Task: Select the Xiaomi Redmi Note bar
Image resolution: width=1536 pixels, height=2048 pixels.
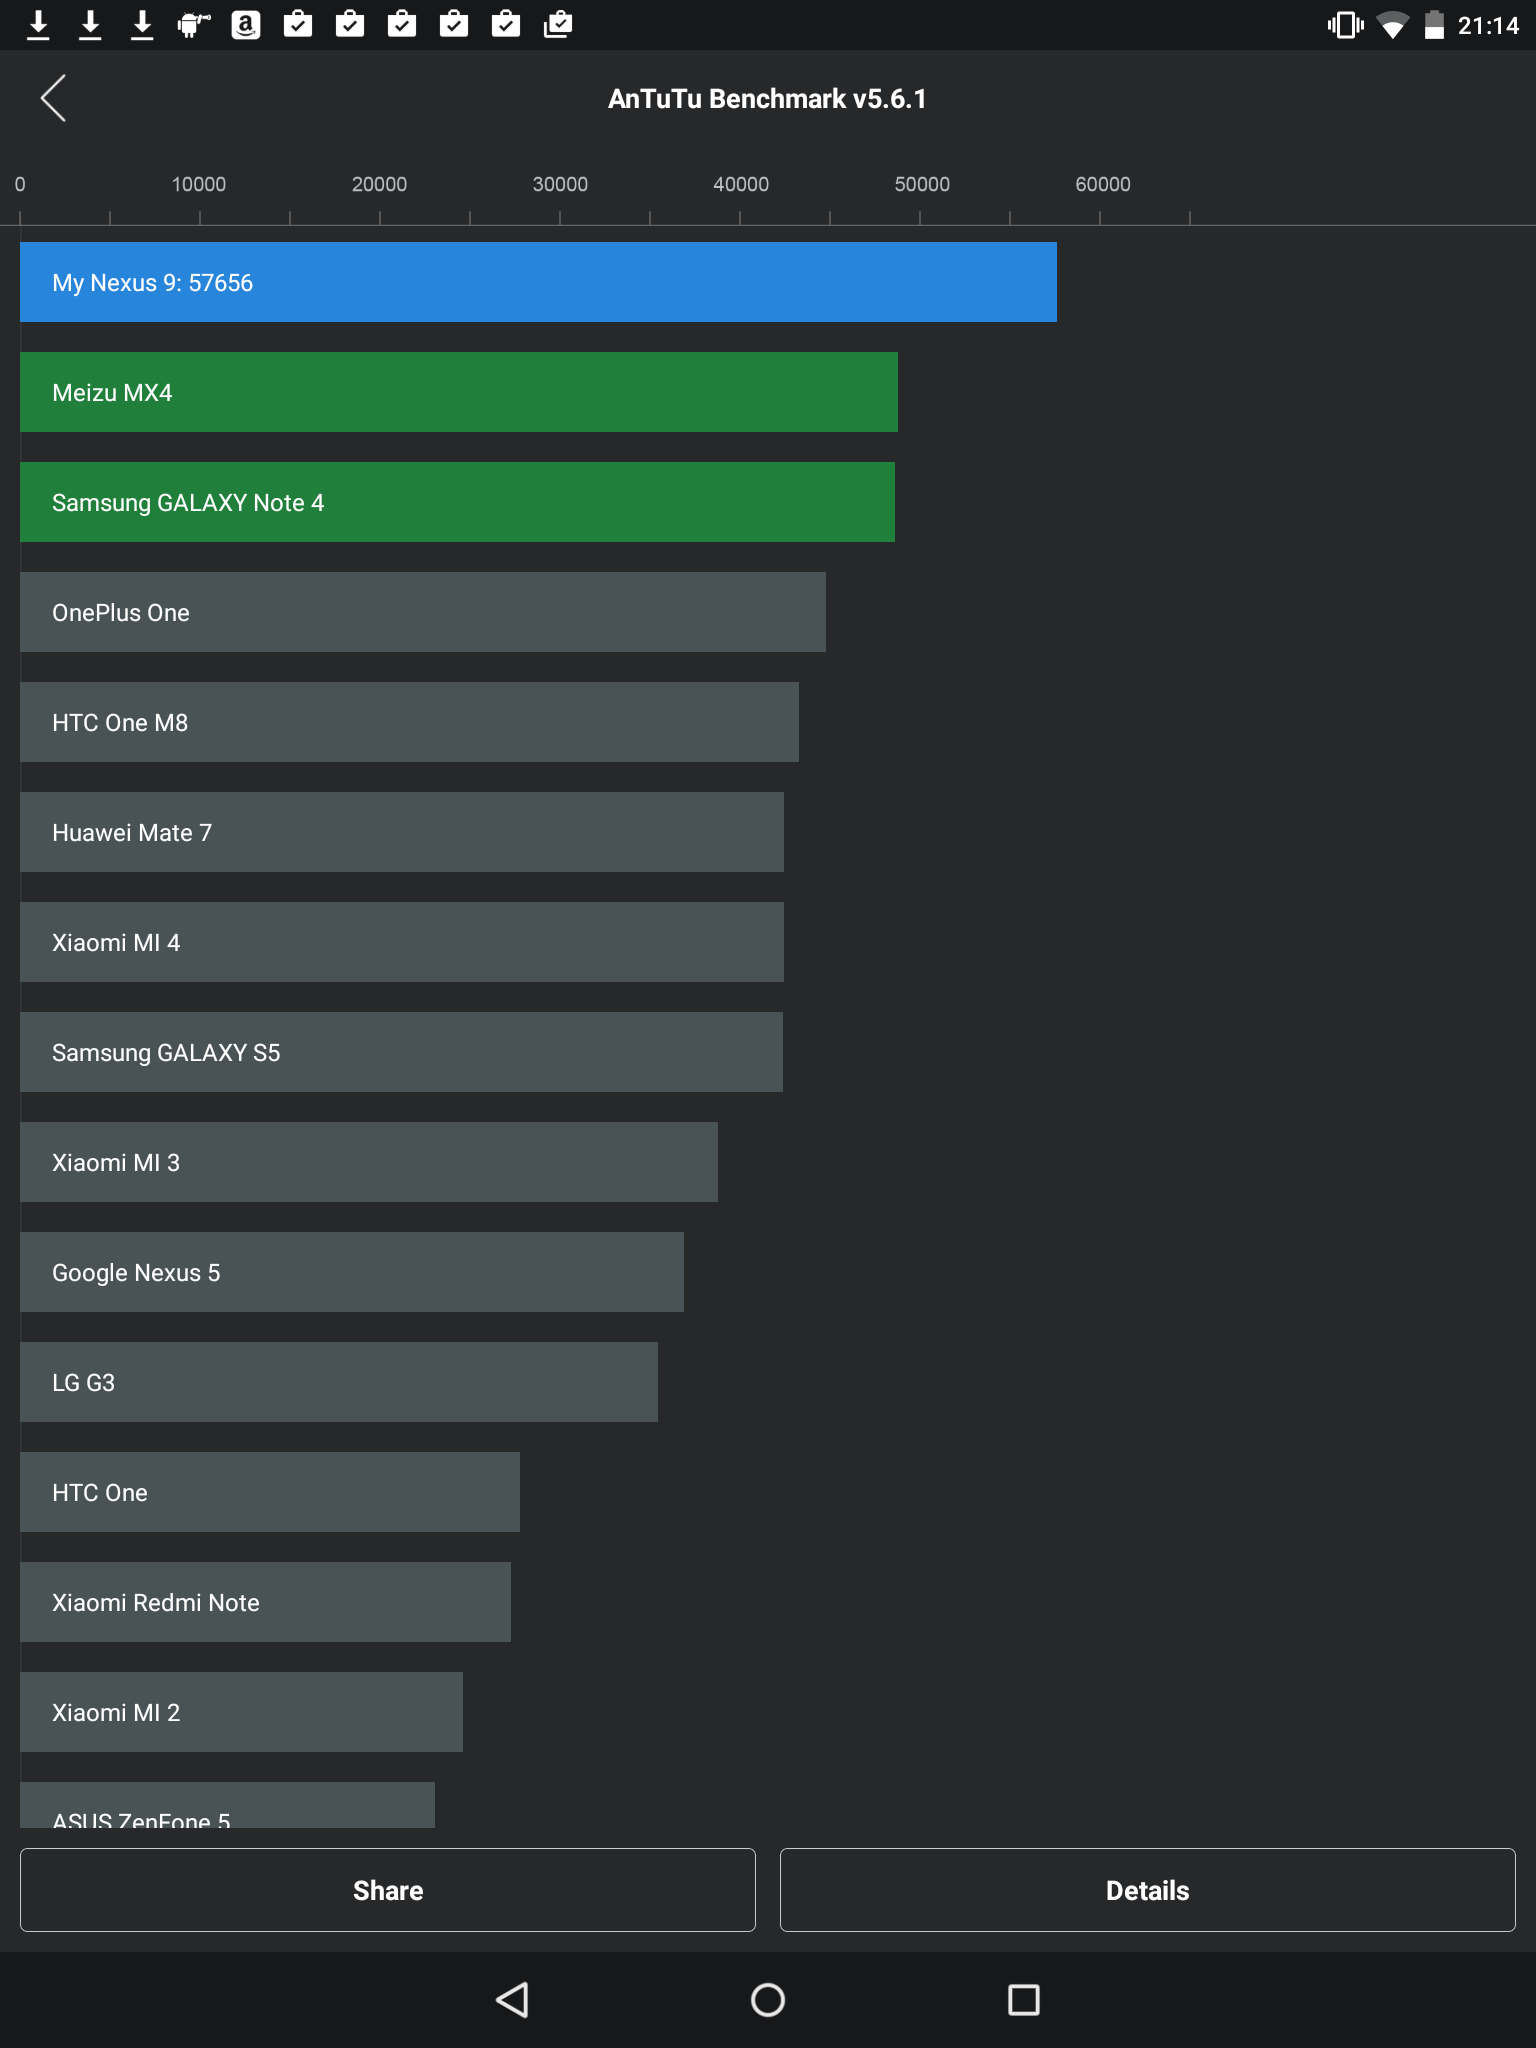Action: pos(265,1602)
